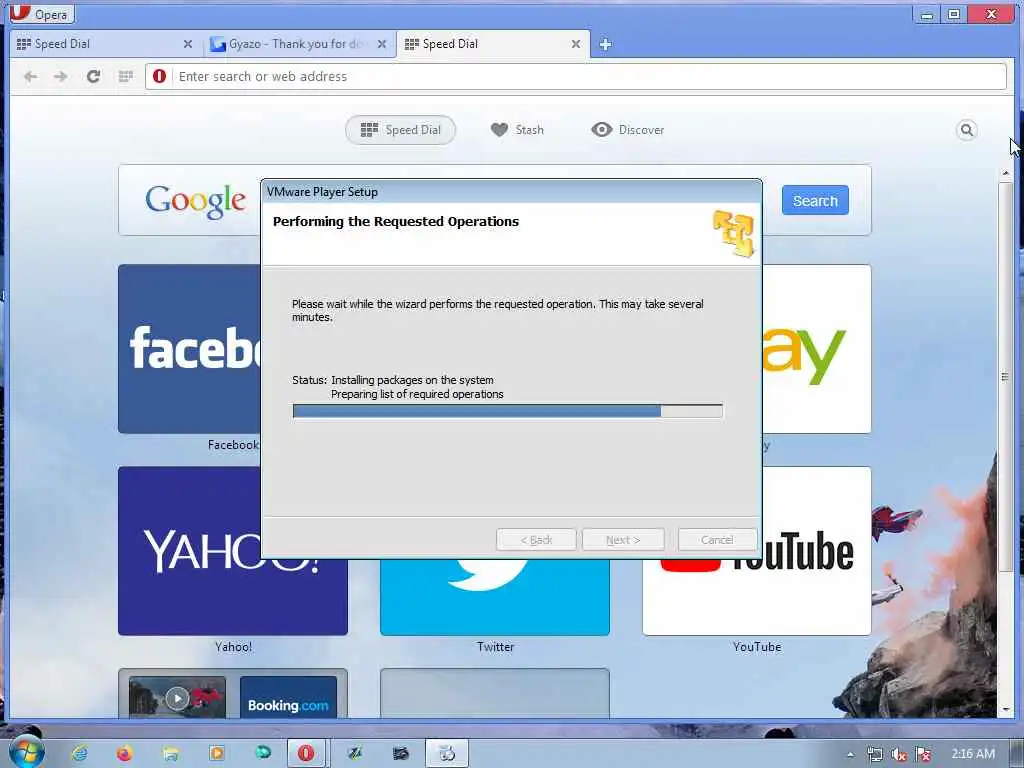Click the page scrollbar down arrow
Screen dimensions: 1024x768
pos(1006,709)
